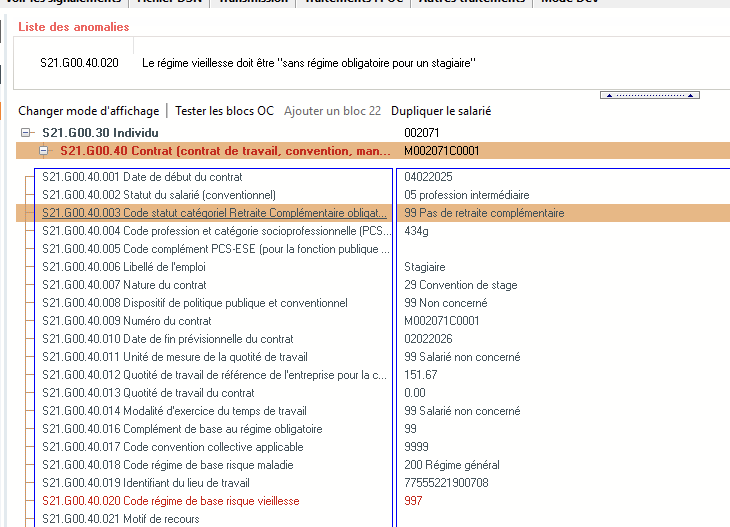This screenshot has height=527, width=730.
Task: Open the Autres traitements tab
Action: [476, 2]
